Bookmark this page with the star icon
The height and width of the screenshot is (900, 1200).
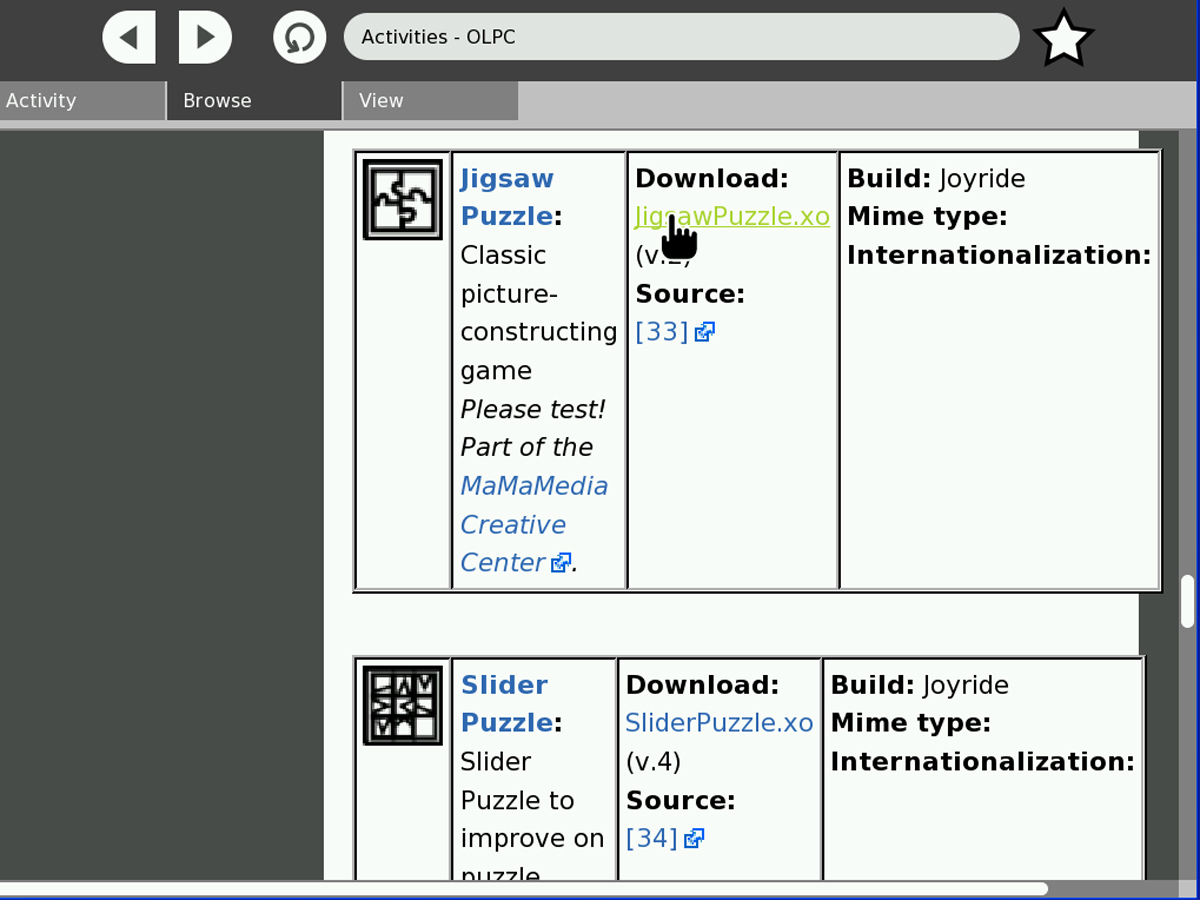(x=1063, y=39)
